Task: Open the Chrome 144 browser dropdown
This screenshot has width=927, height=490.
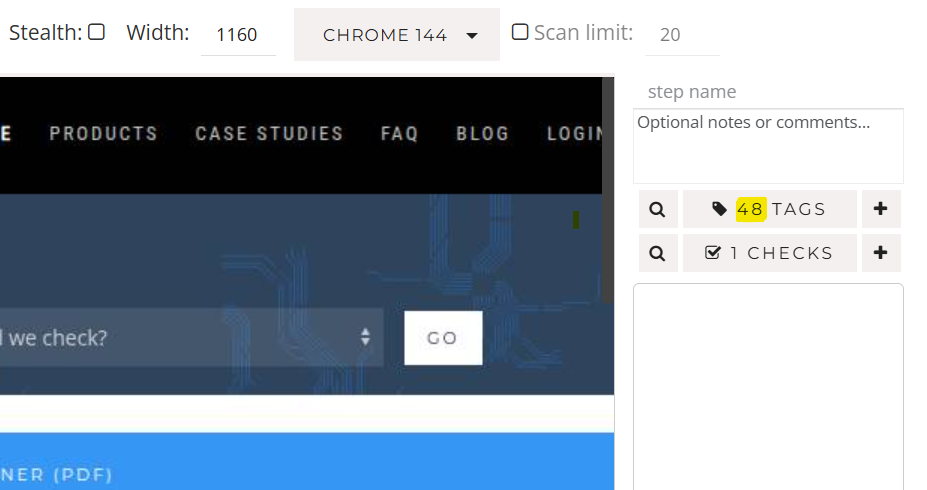Action: (397, 35)
